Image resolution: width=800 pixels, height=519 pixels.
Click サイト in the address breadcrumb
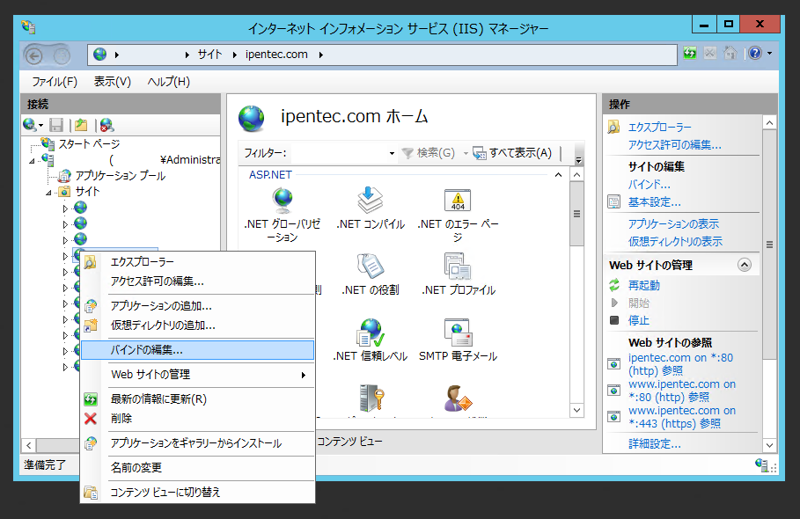[x=210, y=55]
